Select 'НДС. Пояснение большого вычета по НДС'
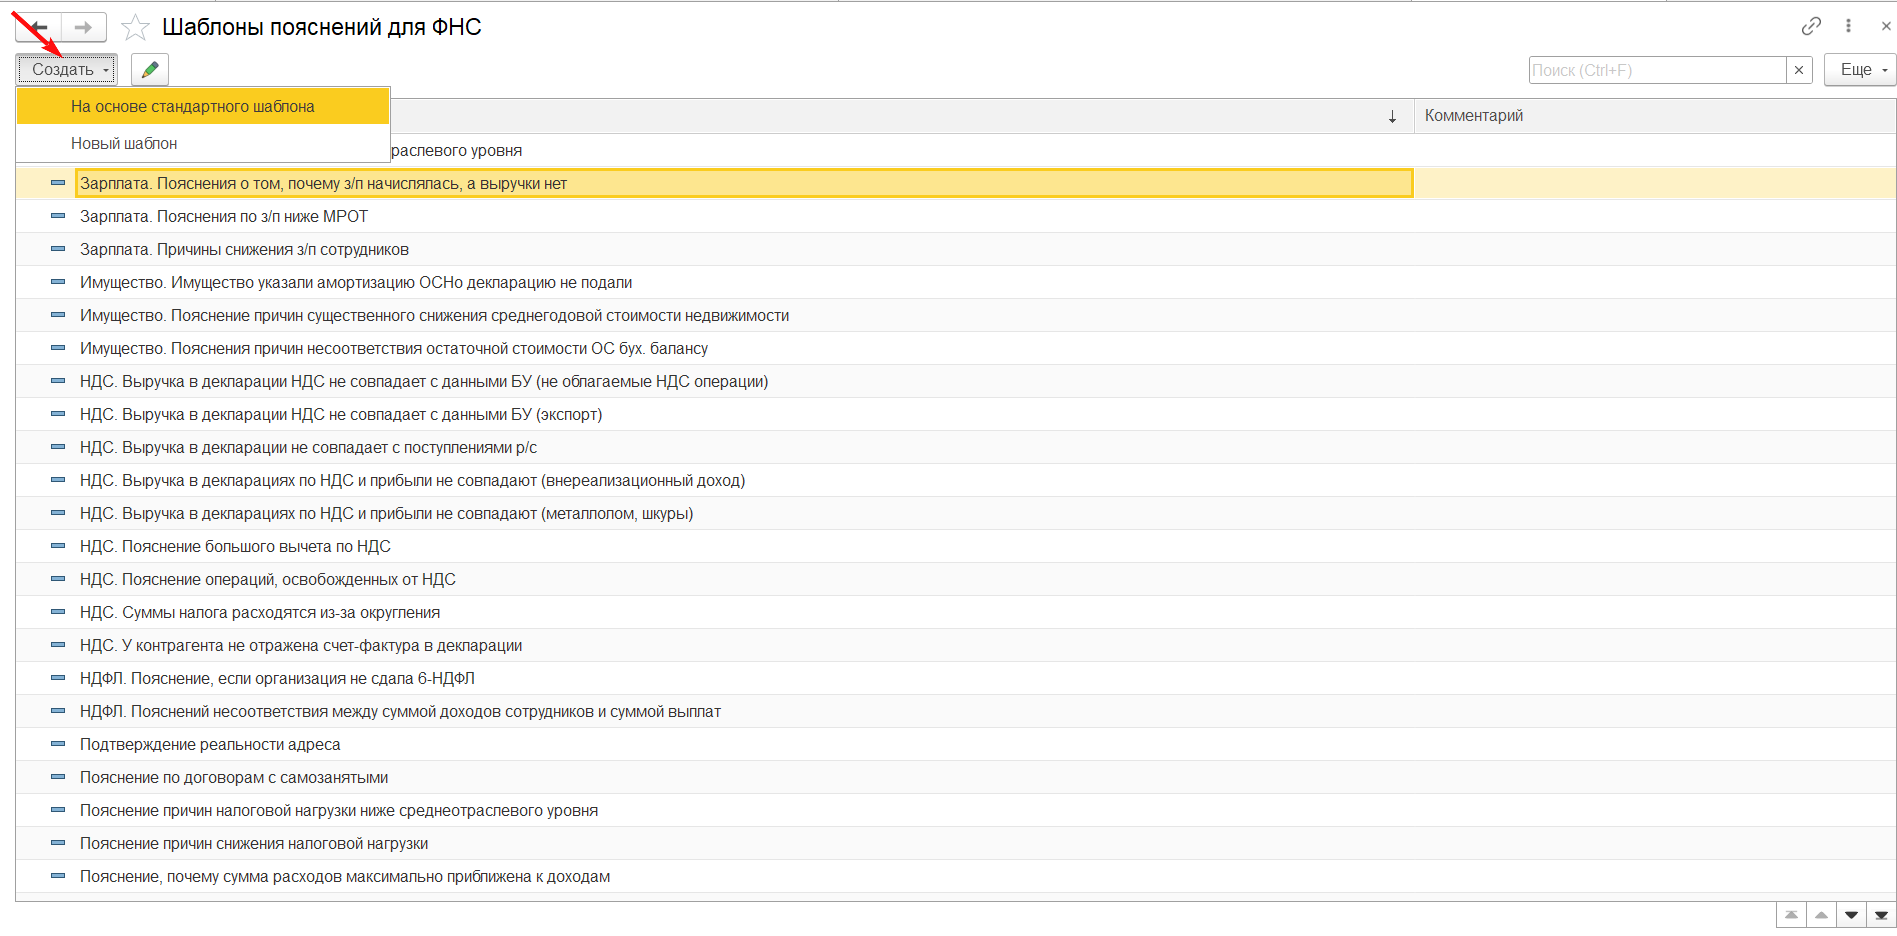Screen dimensions: 1897x936 point(235,546)
